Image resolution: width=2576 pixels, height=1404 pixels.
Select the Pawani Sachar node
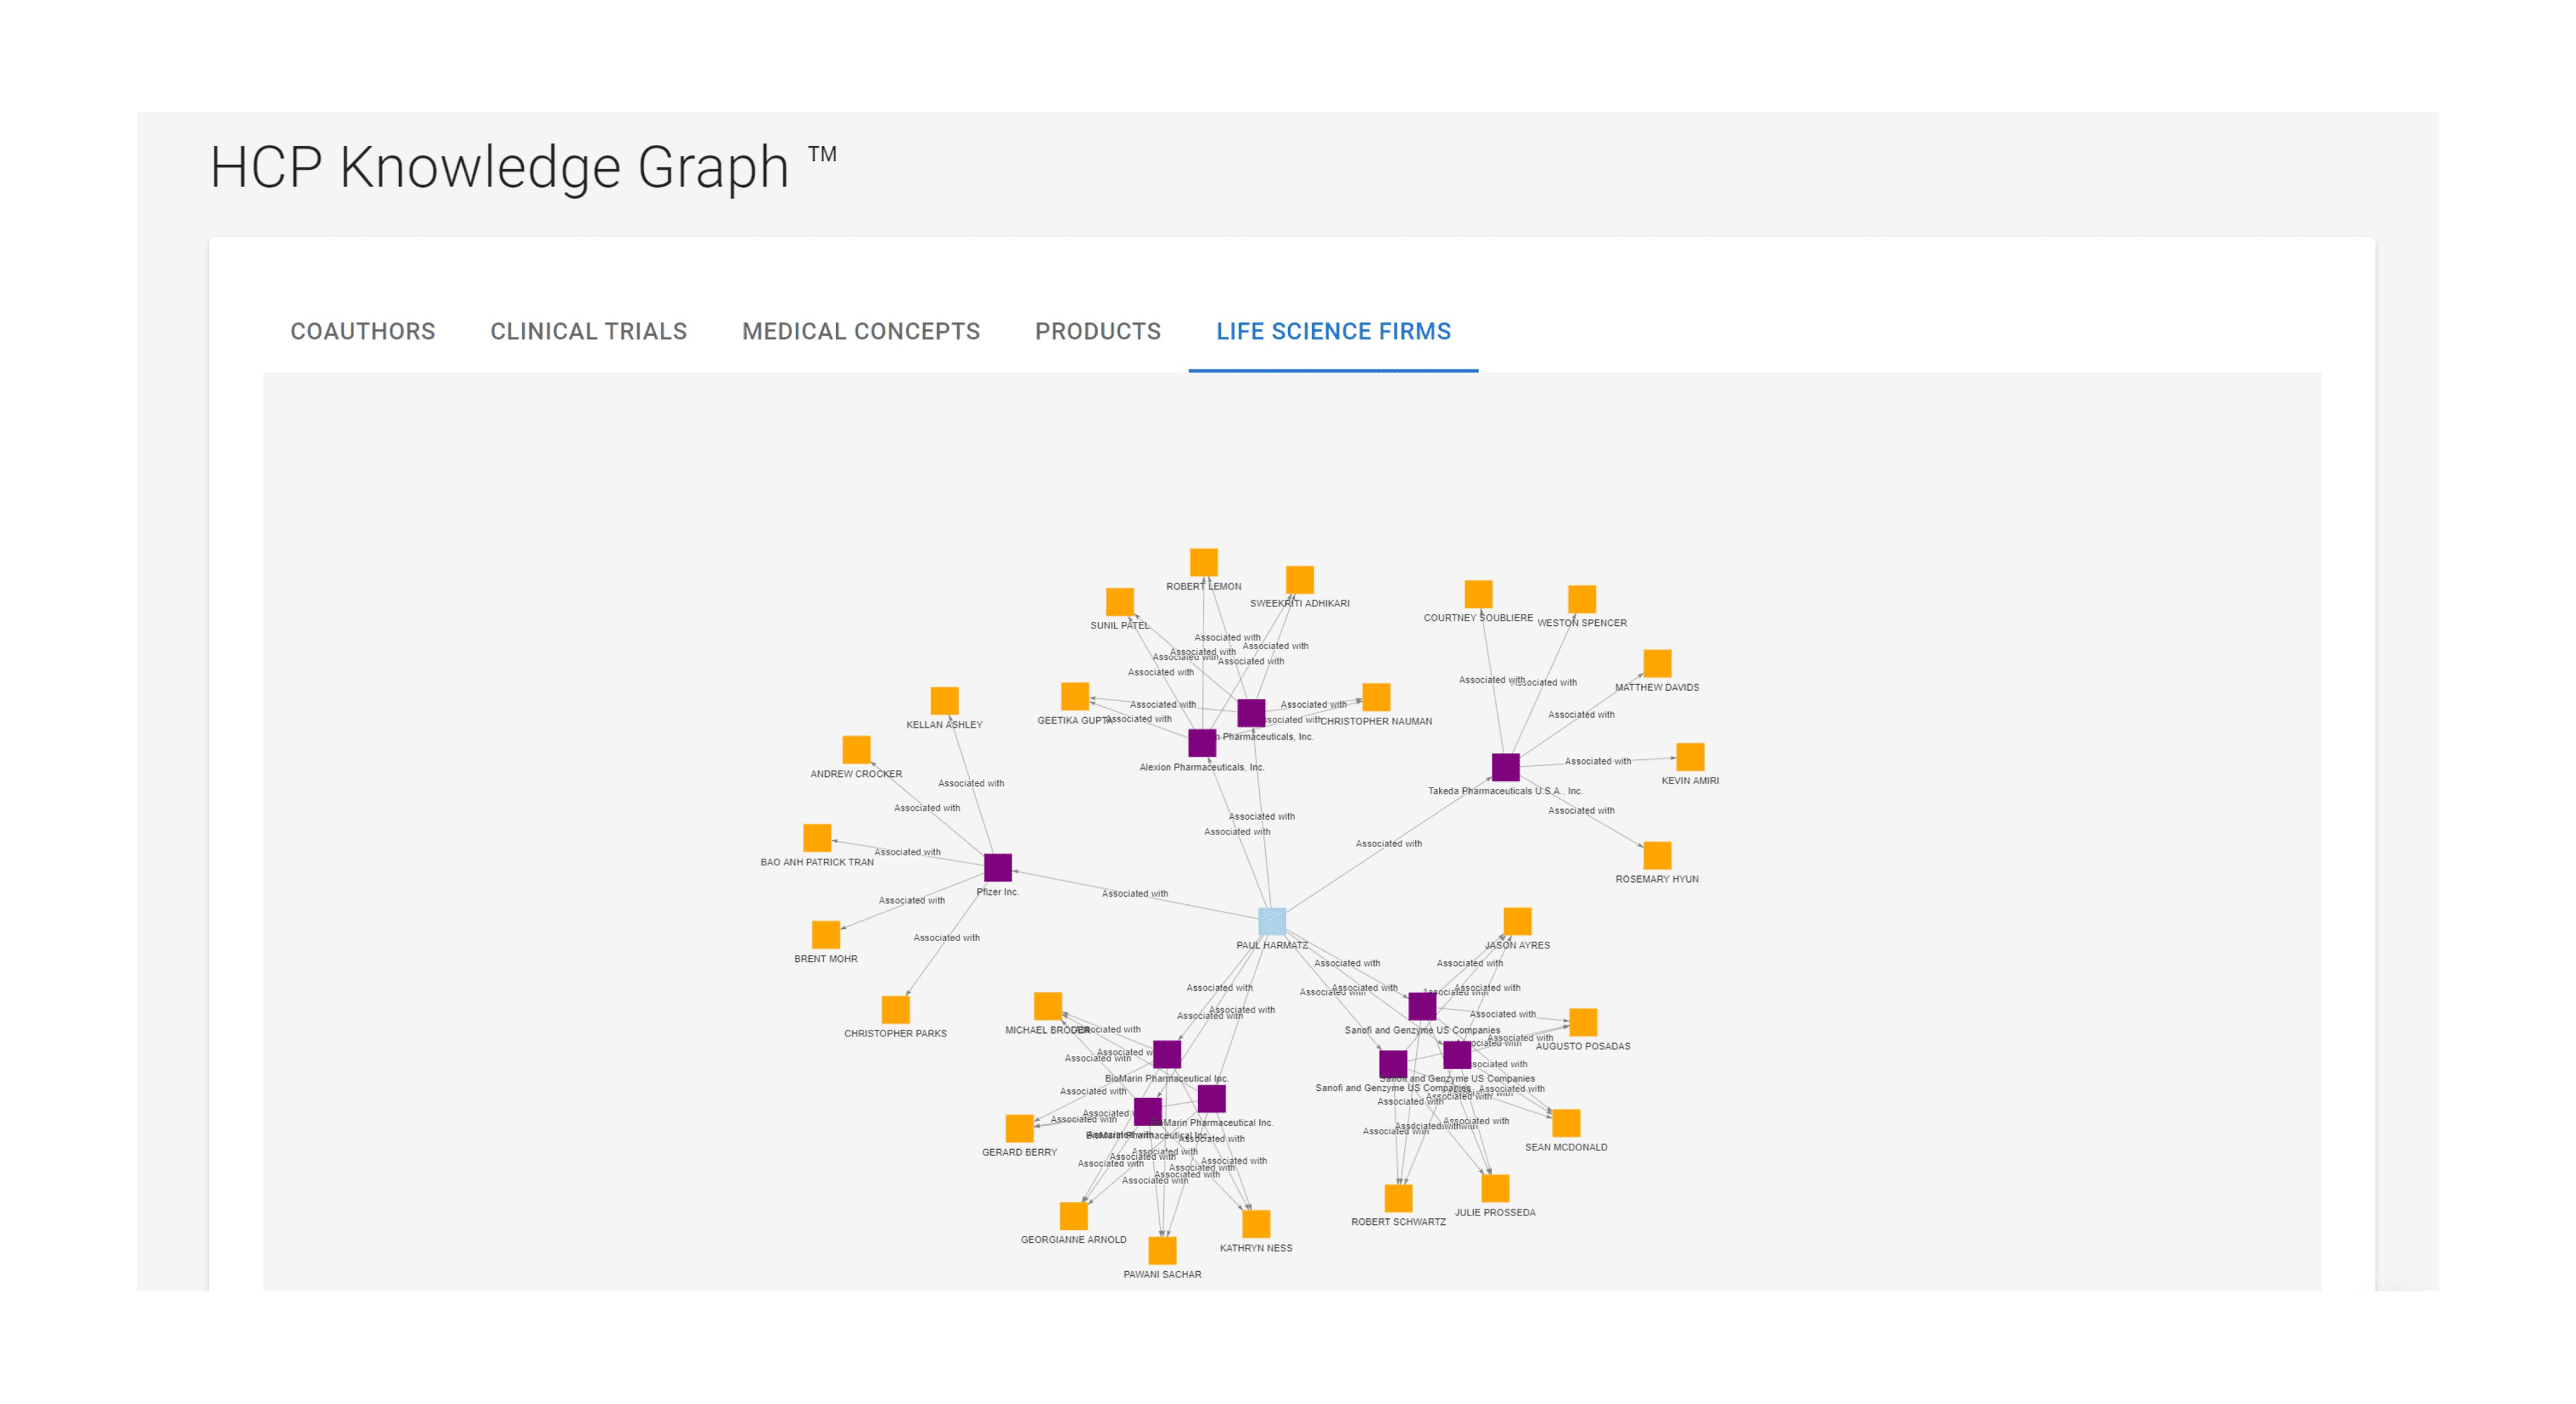pos(1162,1250)
